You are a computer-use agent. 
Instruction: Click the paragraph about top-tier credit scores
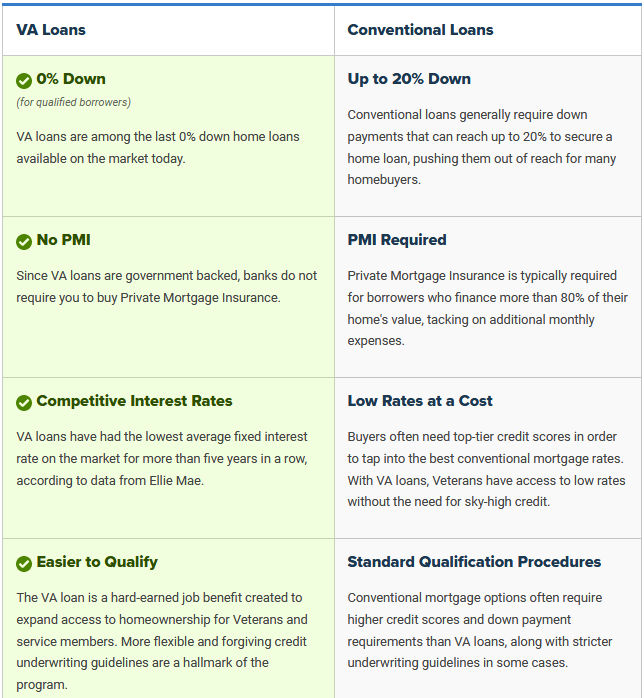coord(486,469)
